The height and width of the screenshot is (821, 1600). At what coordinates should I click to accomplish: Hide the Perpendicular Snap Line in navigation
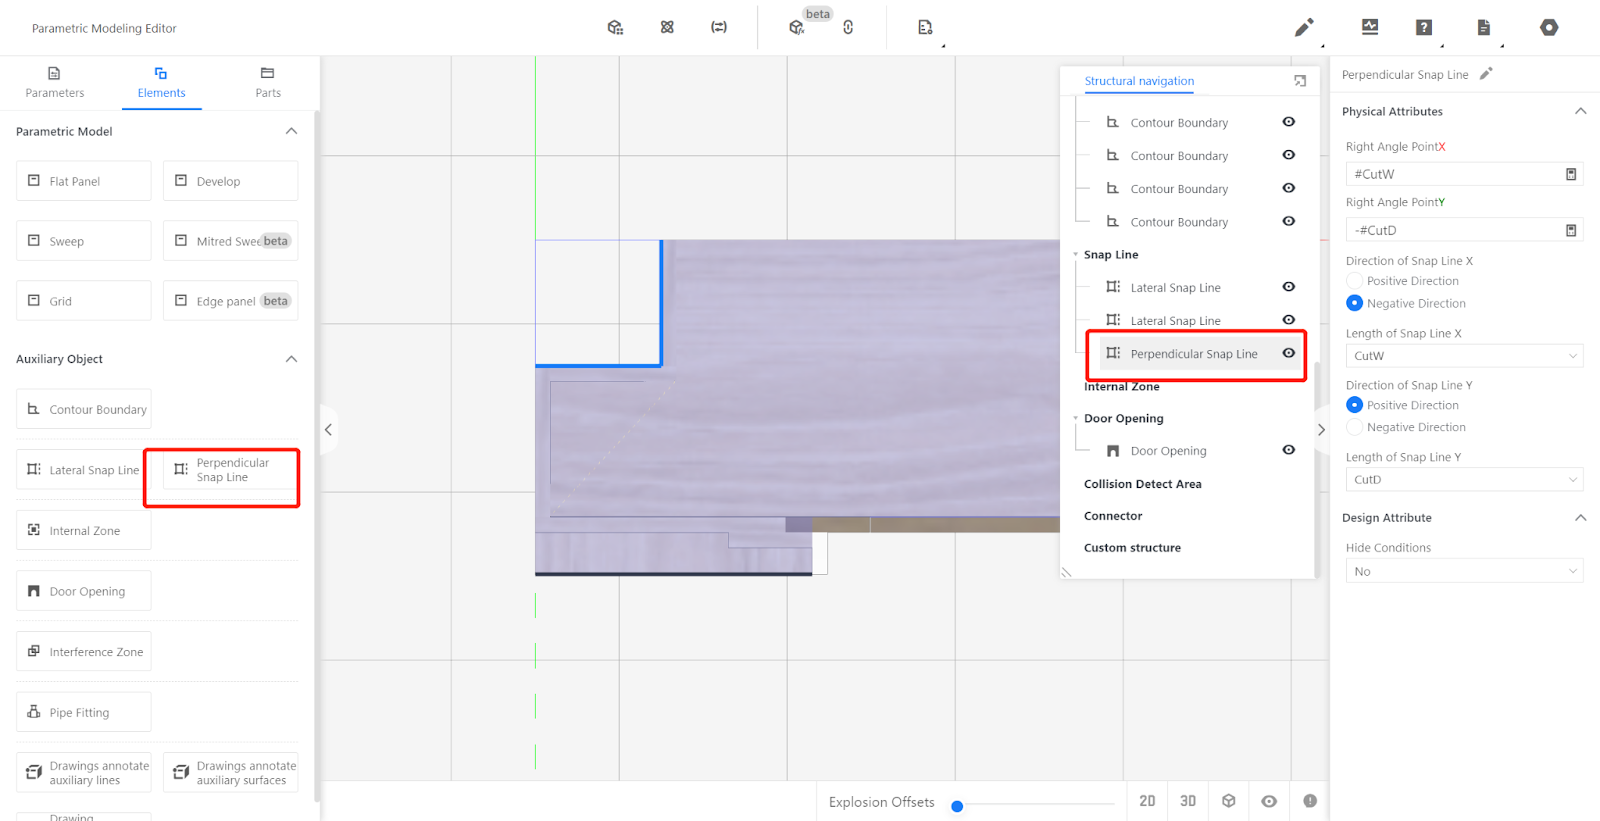[1289, 353]
